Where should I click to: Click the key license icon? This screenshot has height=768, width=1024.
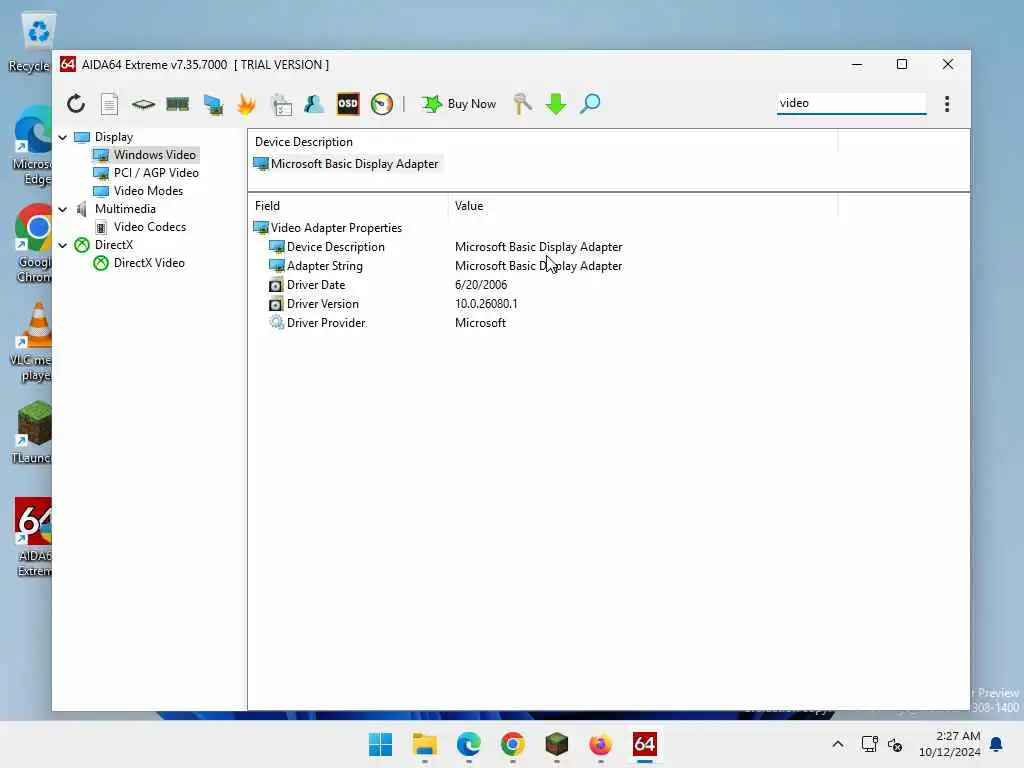pyautogui.click(x=522, y=104)
